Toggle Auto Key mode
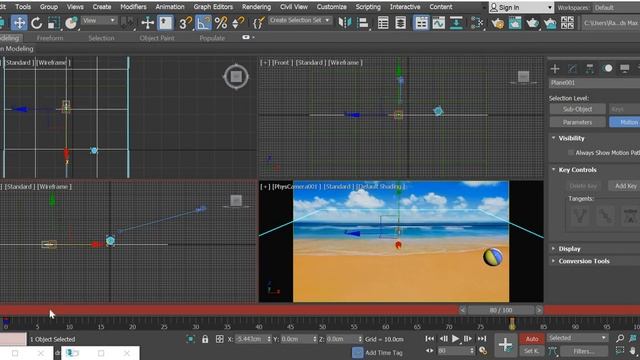The height and width of the screenshot is (360, 640). pos(532,339)
